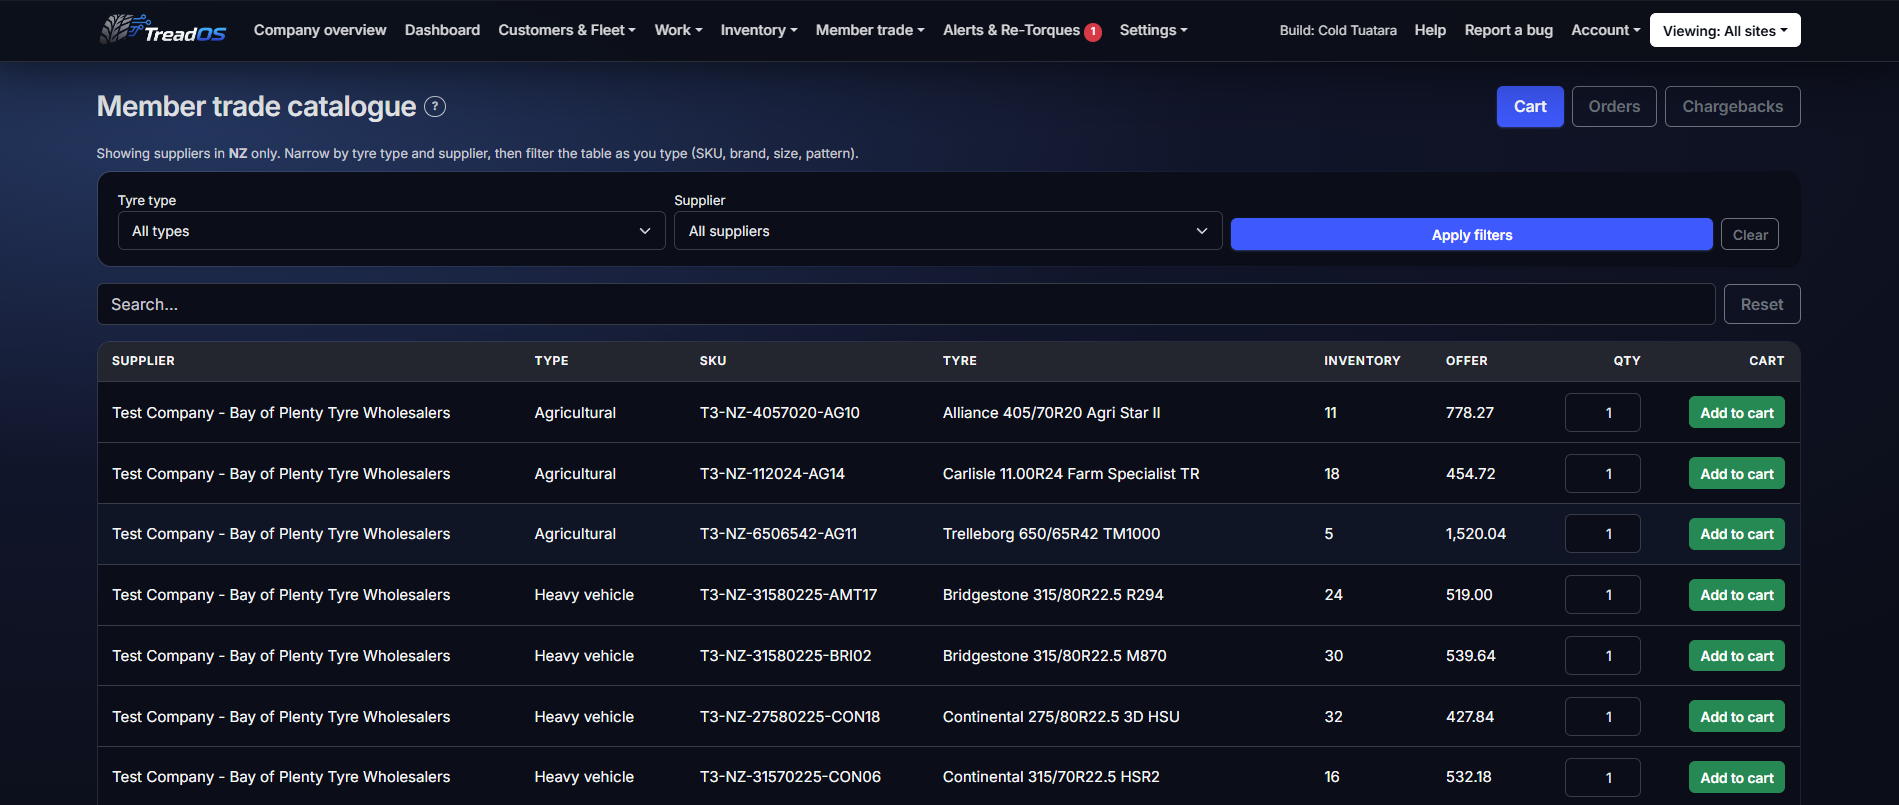Image resolution: width=1899 pixels, height=805 pixels.
Task: Click the SKU column header
Action: 713,361
